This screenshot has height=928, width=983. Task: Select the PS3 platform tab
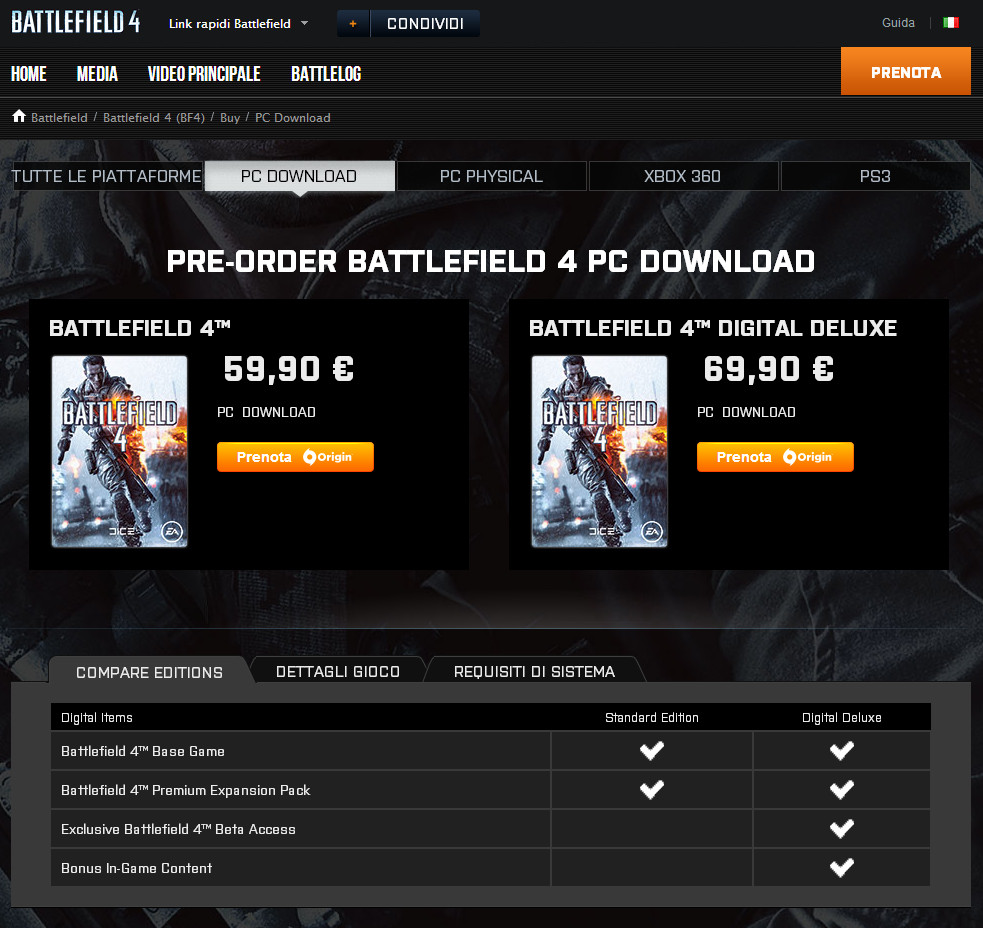tap(875, 176)
